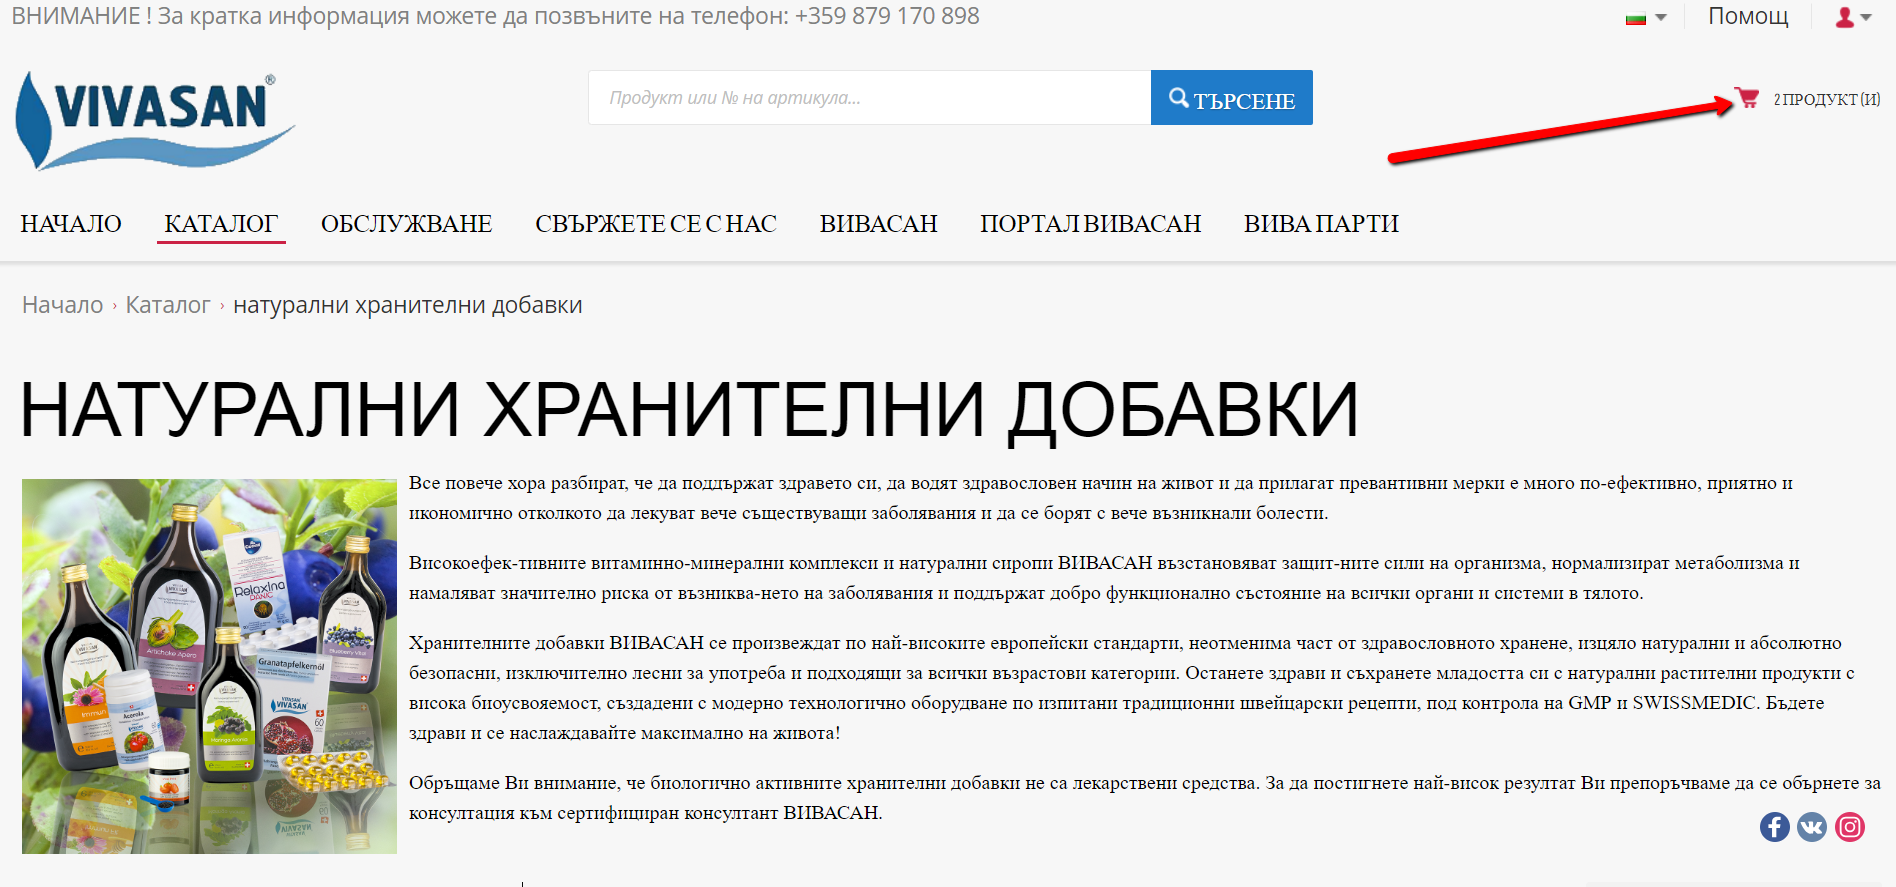Screen dimensions: 1896x887
Task: Open the ВИВА ПАРТИ menu item
Action: pyautogui.click(x=1321, y=224)
